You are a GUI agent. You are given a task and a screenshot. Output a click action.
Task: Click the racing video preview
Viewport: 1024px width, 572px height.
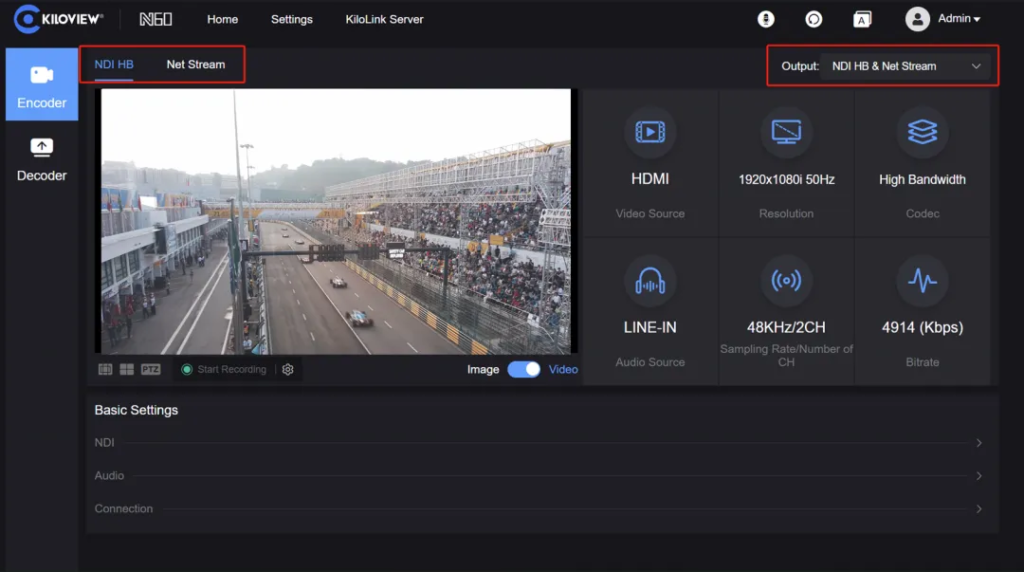(x=336, y=221)
